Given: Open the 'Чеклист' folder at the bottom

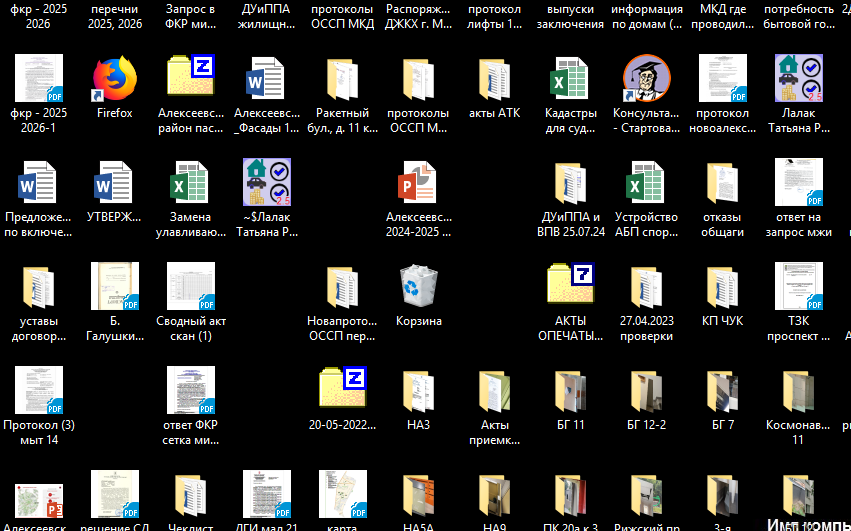Looking at the screenshot, I should 190,495.
